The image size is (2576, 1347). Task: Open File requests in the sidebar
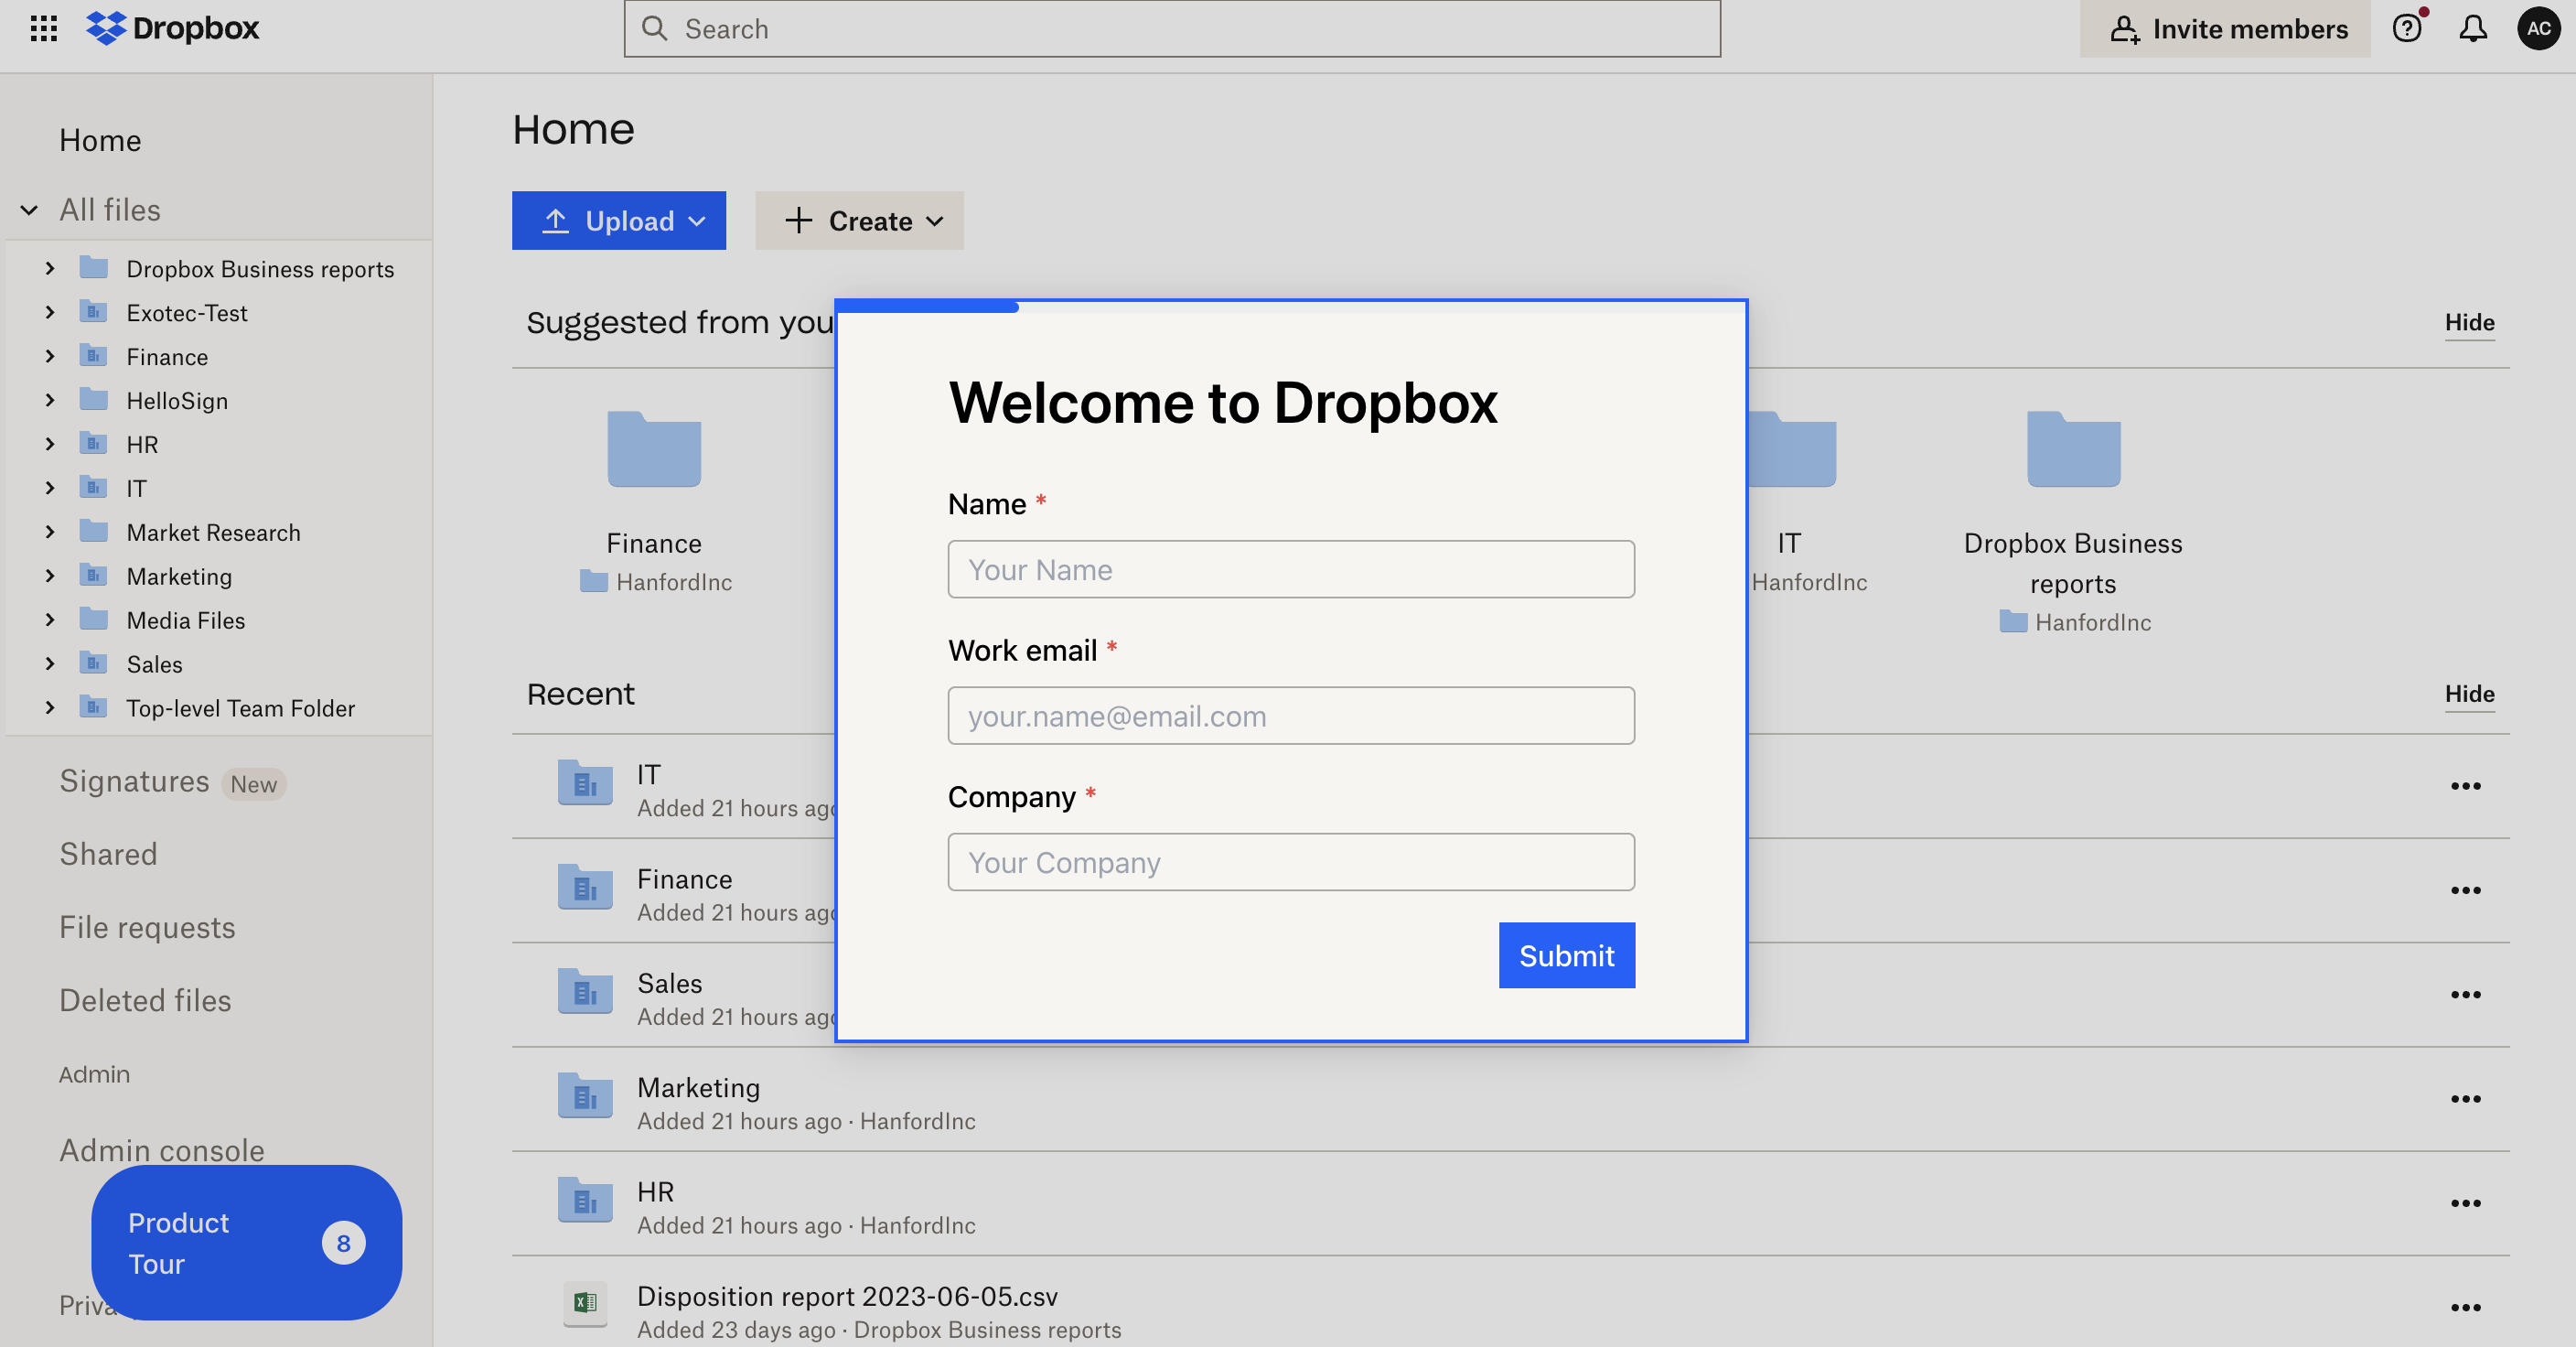pyautogui.click(x=147, y=928)
